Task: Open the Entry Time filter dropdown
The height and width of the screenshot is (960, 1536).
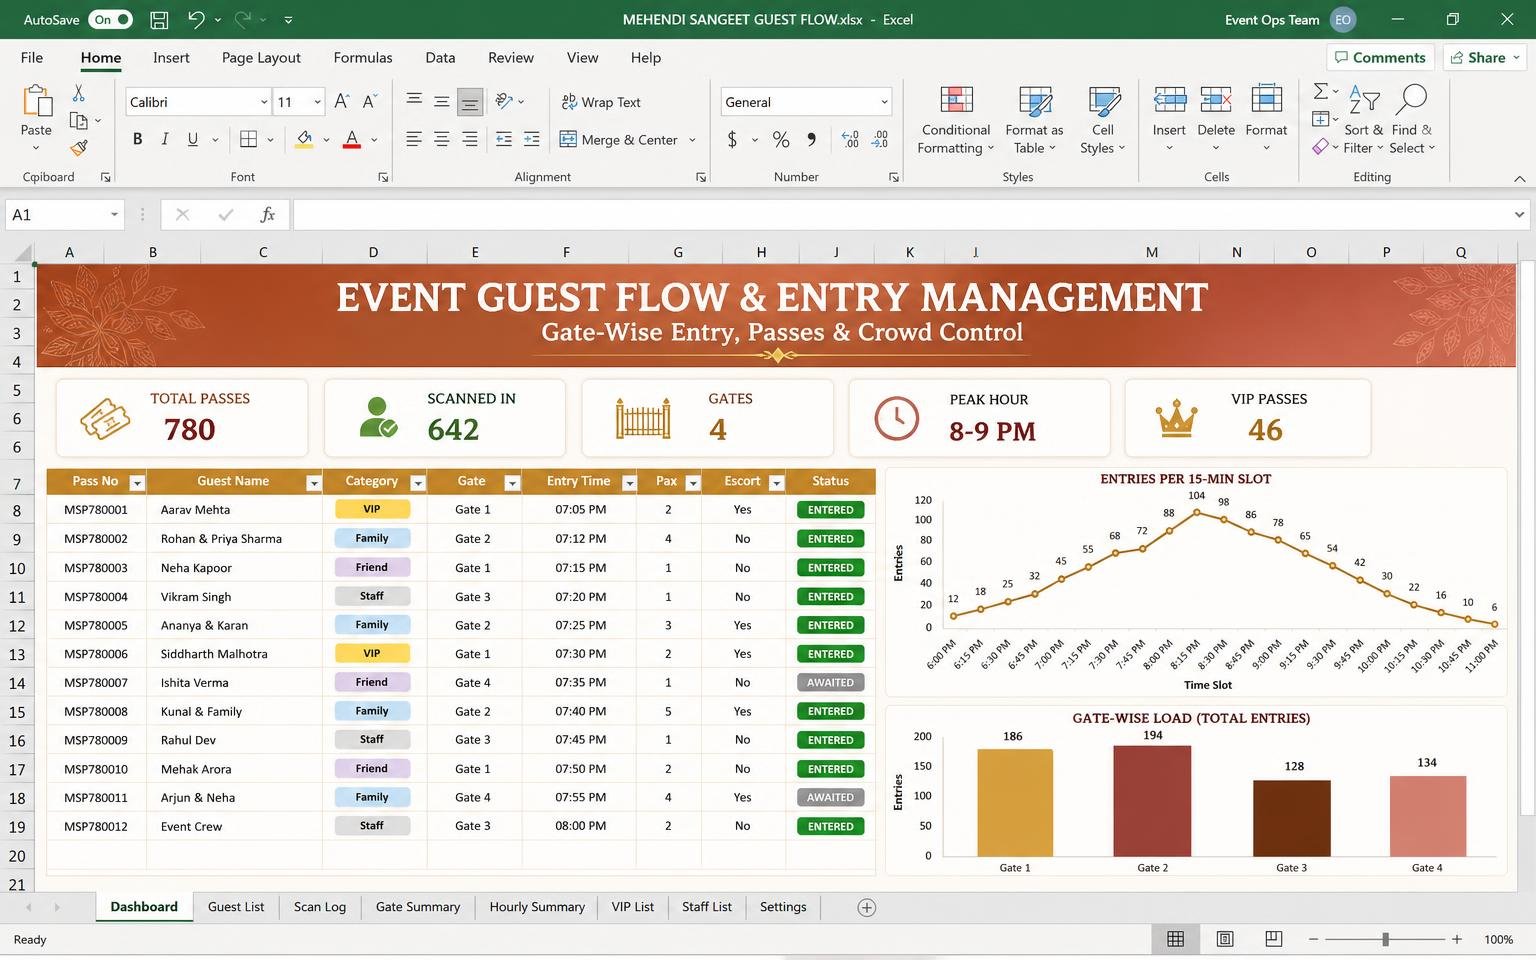Action: tap(629, 483)
